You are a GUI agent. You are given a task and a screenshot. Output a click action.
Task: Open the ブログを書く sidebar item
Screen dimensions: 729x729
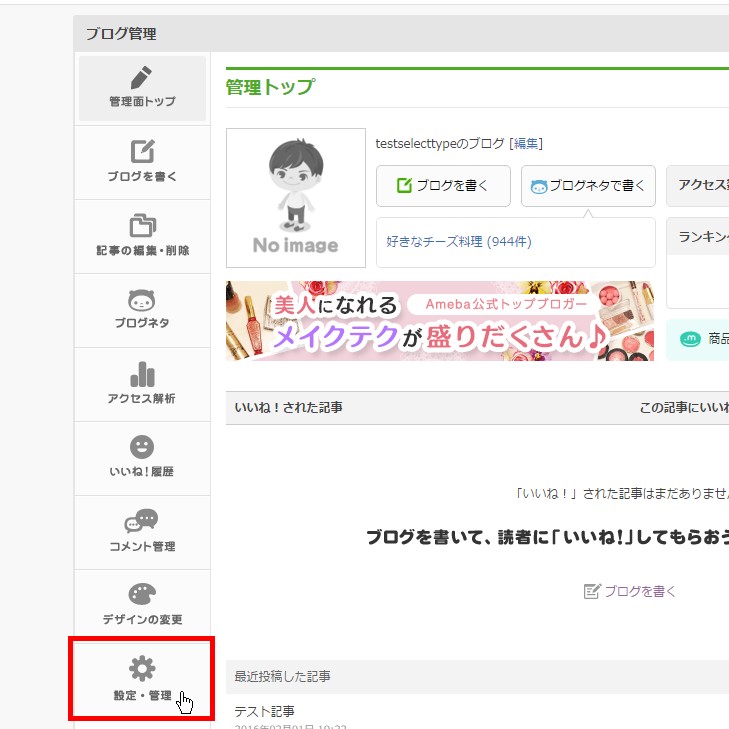click(x=142, y=162)
